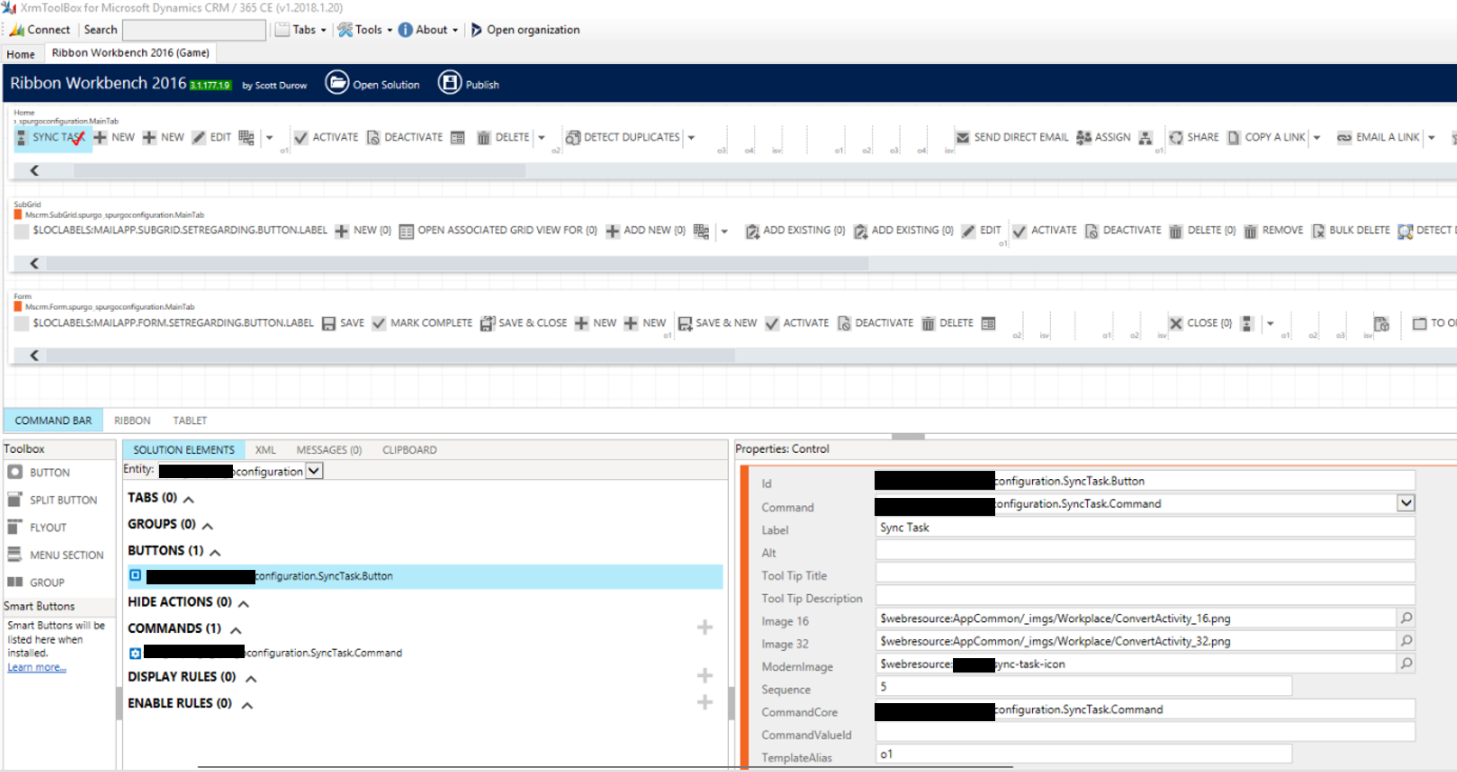The image size is (1457, 772).
Task: Click the SAVE button in Form bar
Action: pos(343,324)
